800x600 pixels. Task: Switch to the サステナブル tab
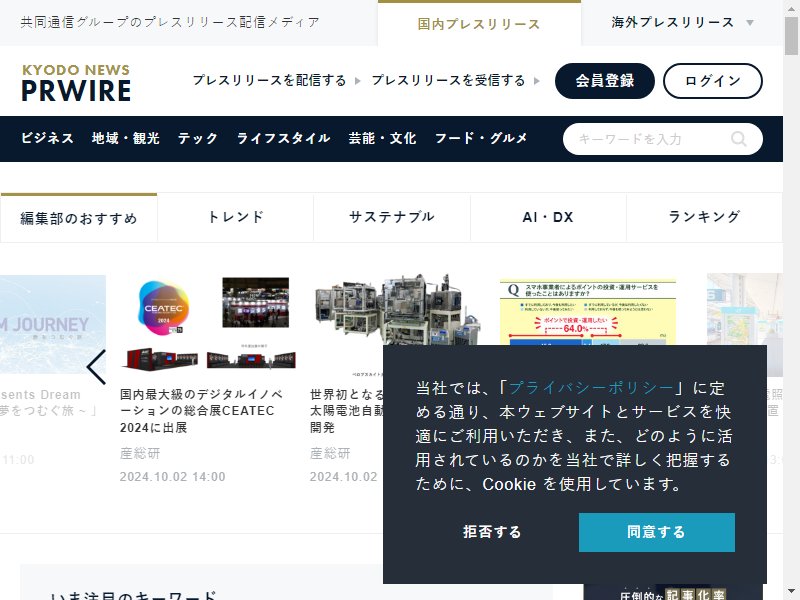[392, 217]
